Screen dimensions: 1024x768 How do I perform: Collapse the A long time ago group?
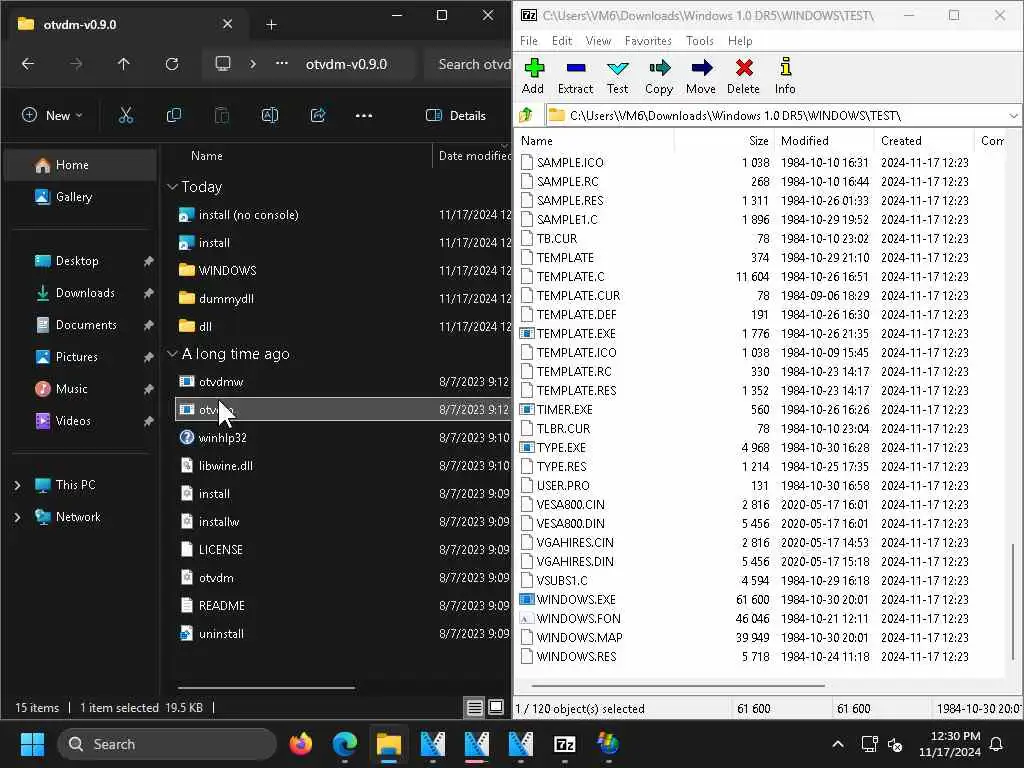(172, 354)
